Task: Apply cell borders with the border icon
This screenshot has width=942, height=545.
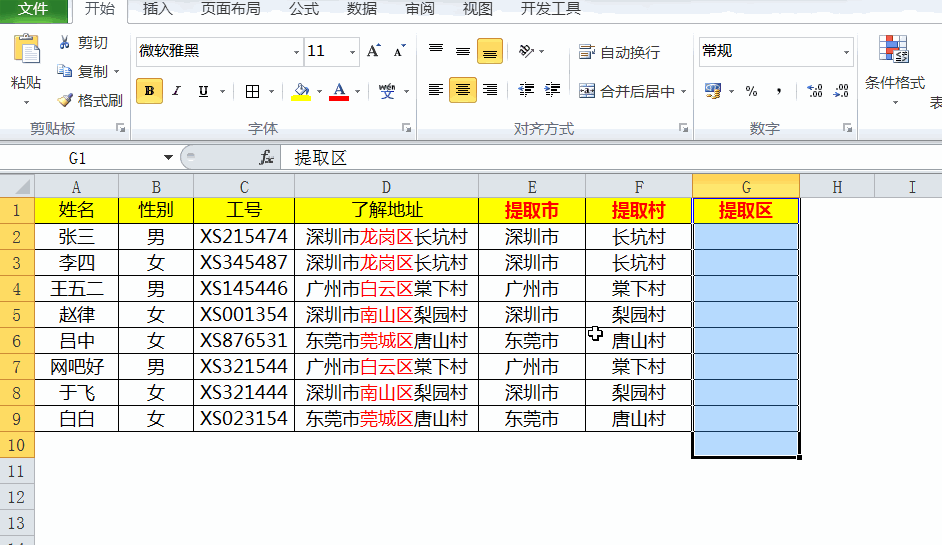Action: pyautogui.click(x=252, y=91)
